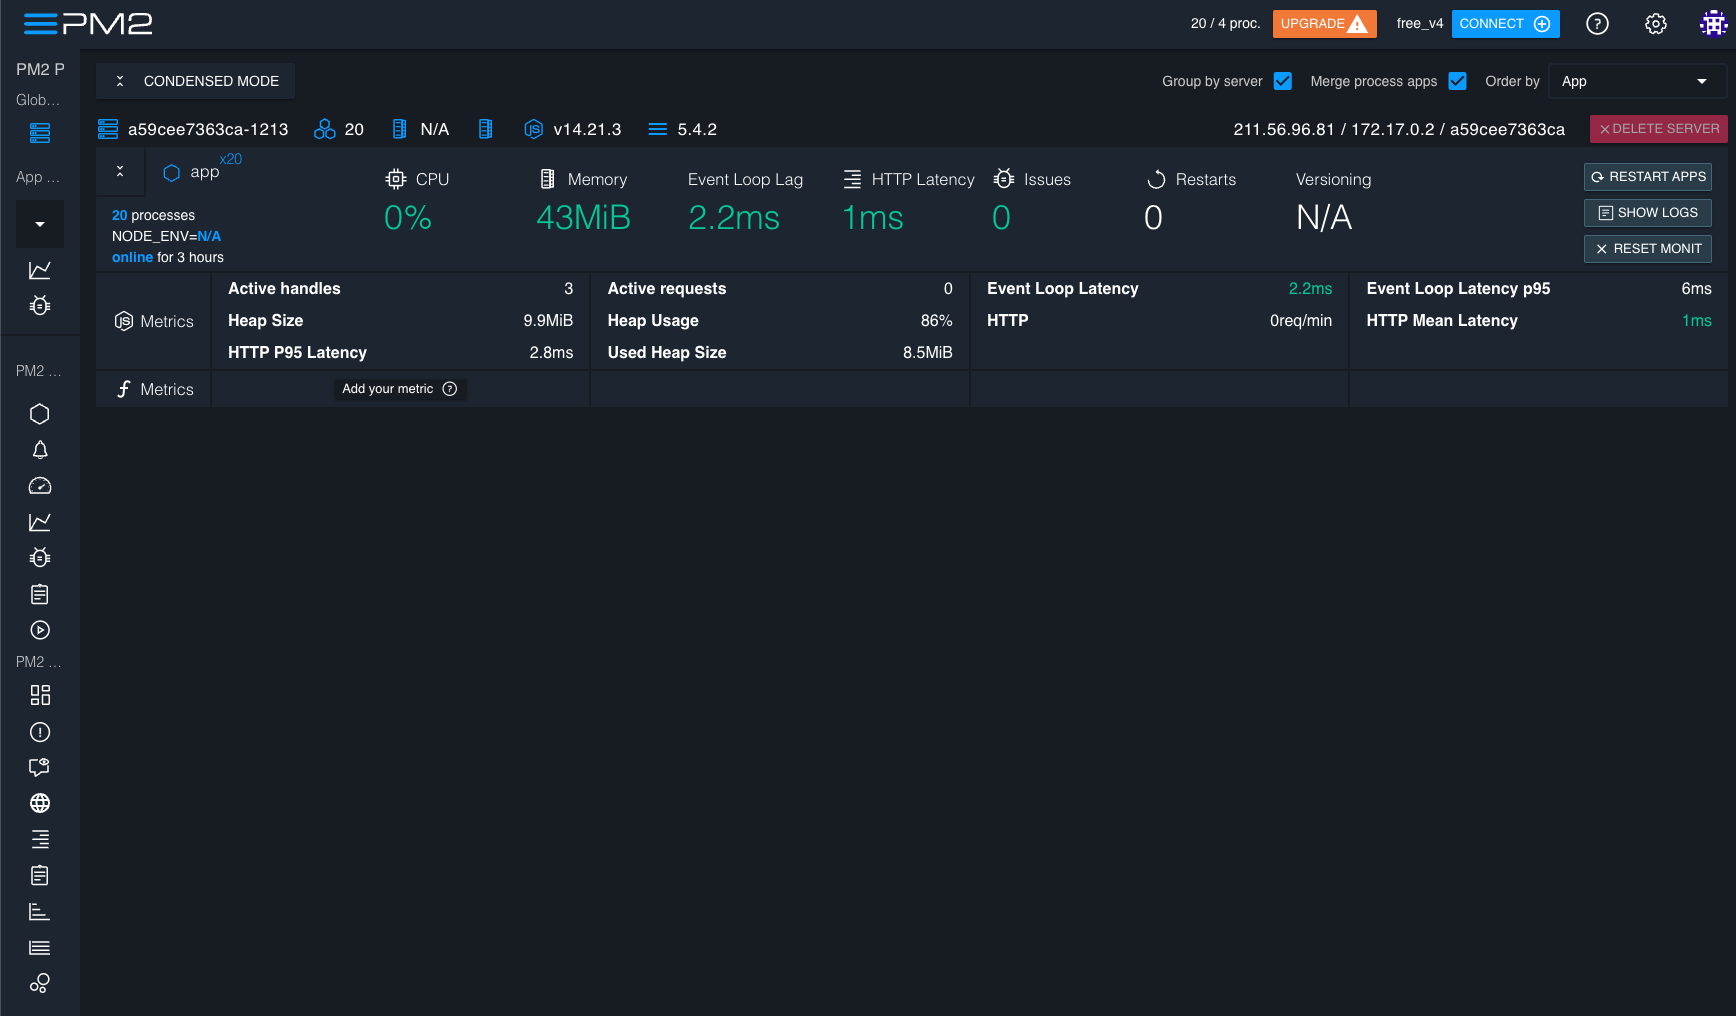Click SHOW LOGS button
The width and height of the screenshot is (1736, 1016).
[1648, 213]
